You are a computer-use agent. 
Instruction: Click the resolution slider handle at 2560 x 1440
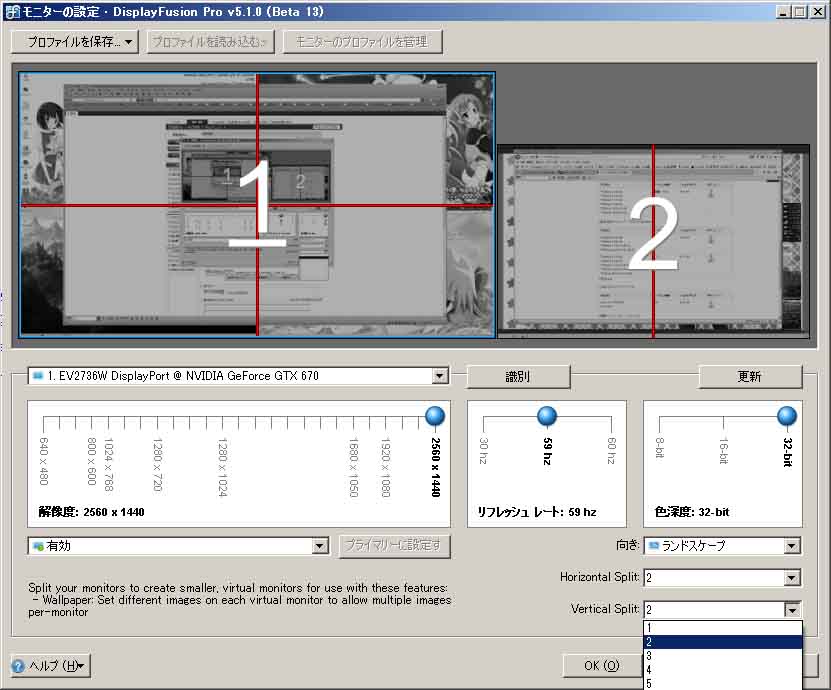[x=434, y=416]
